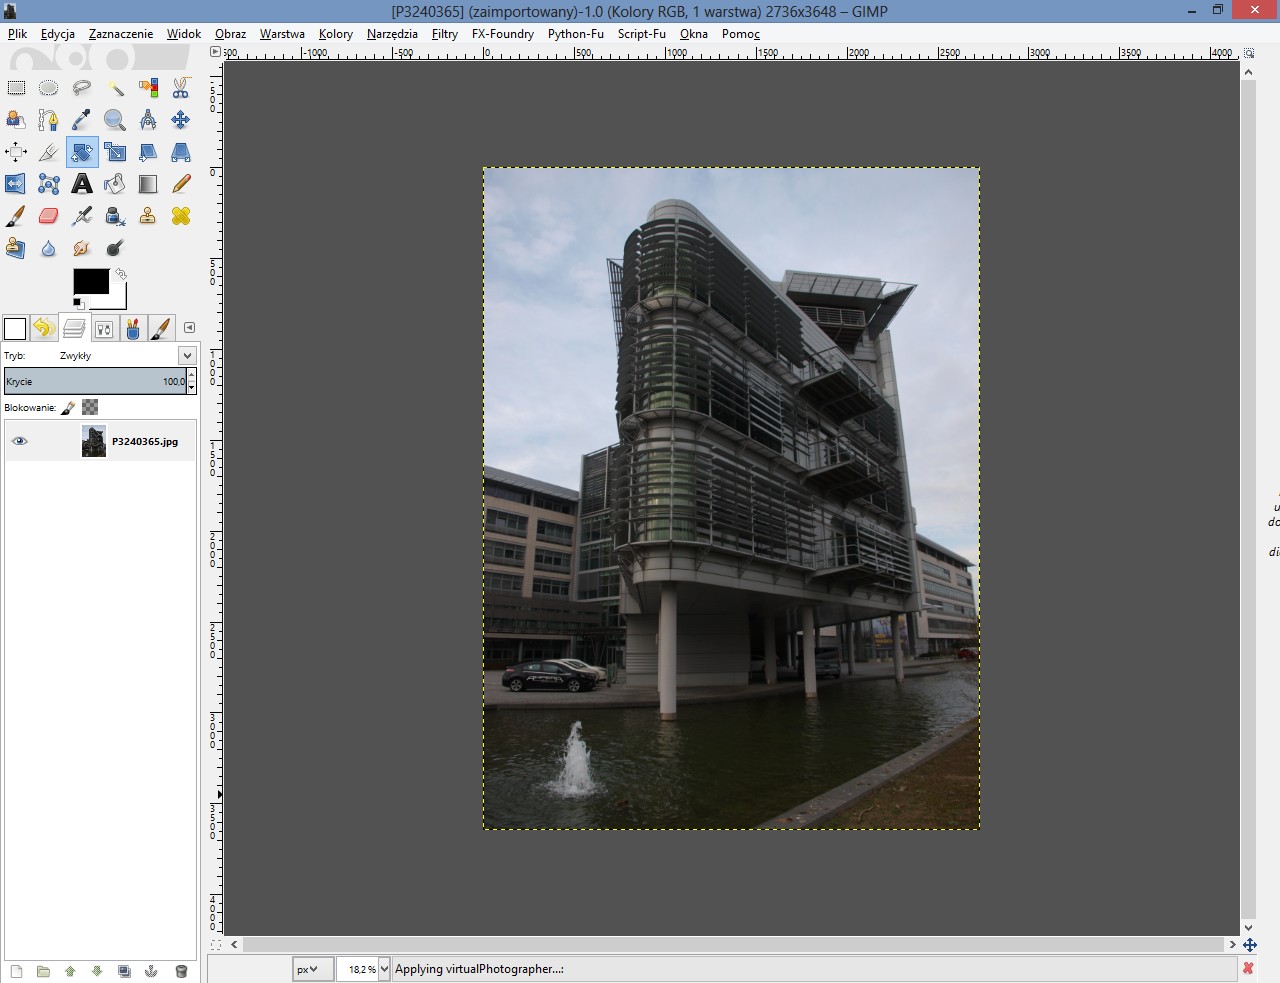The width and height of the screenshot is (1280, 983).
Task: Click the Pencil tool
Action: [180, 184]
